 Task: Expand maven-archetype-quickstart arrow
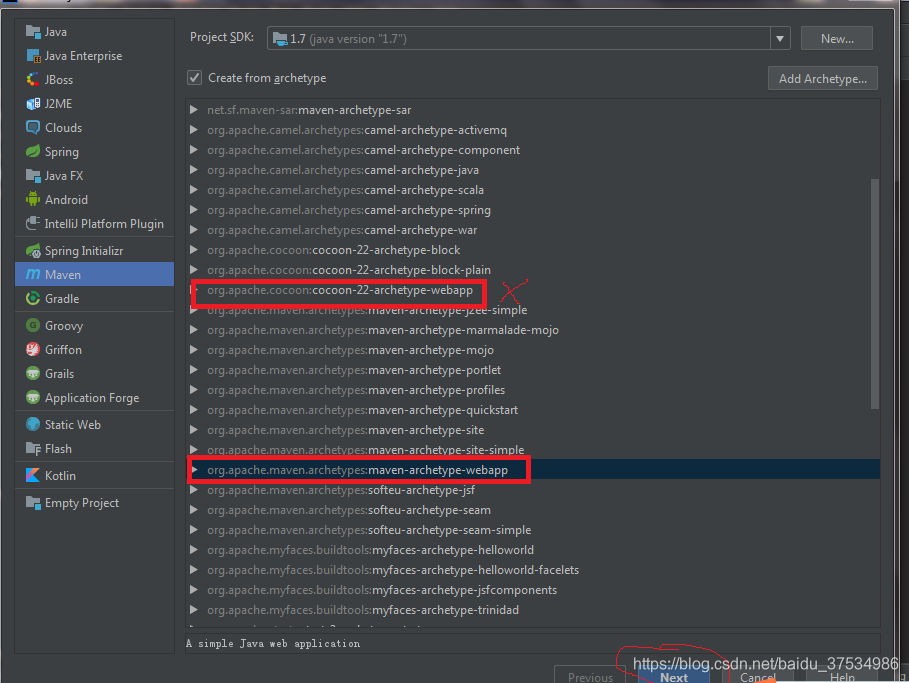(x=194, y=410)
